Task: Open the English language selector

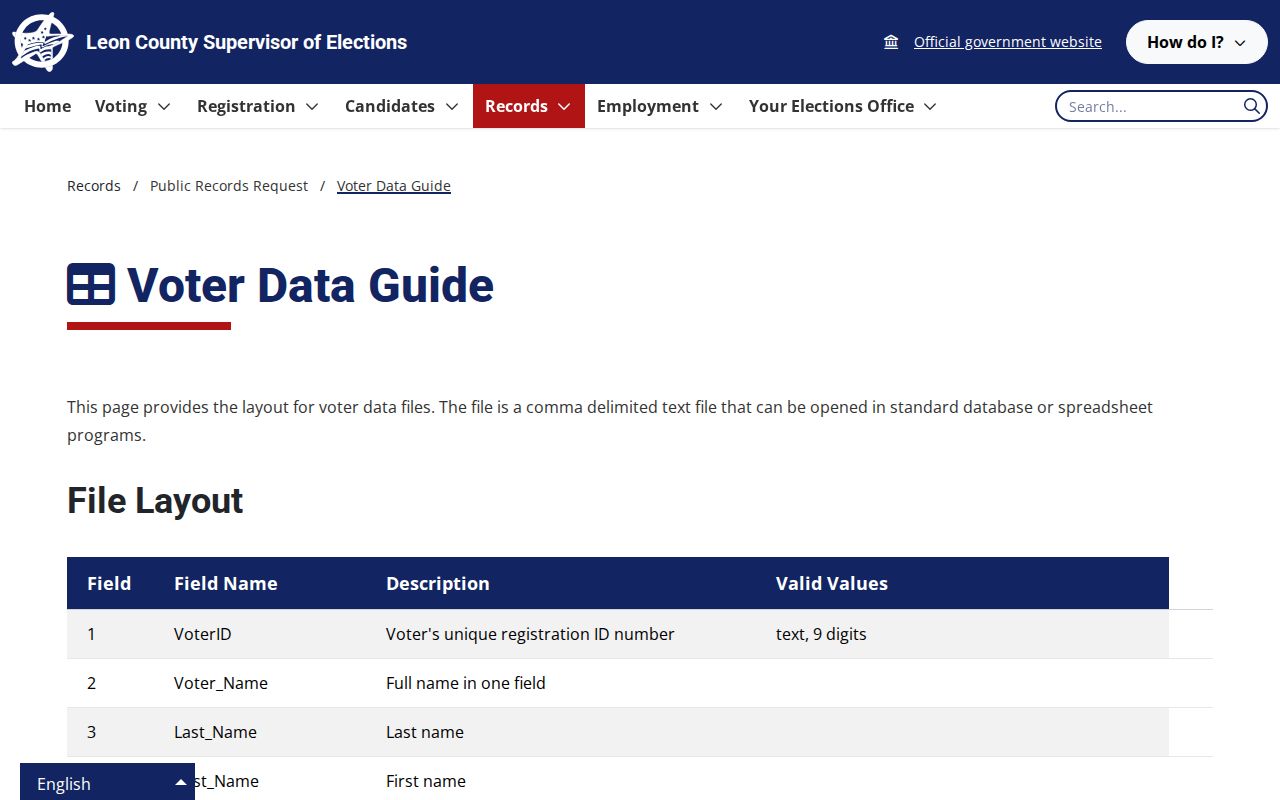Action: tap(107, 783)
